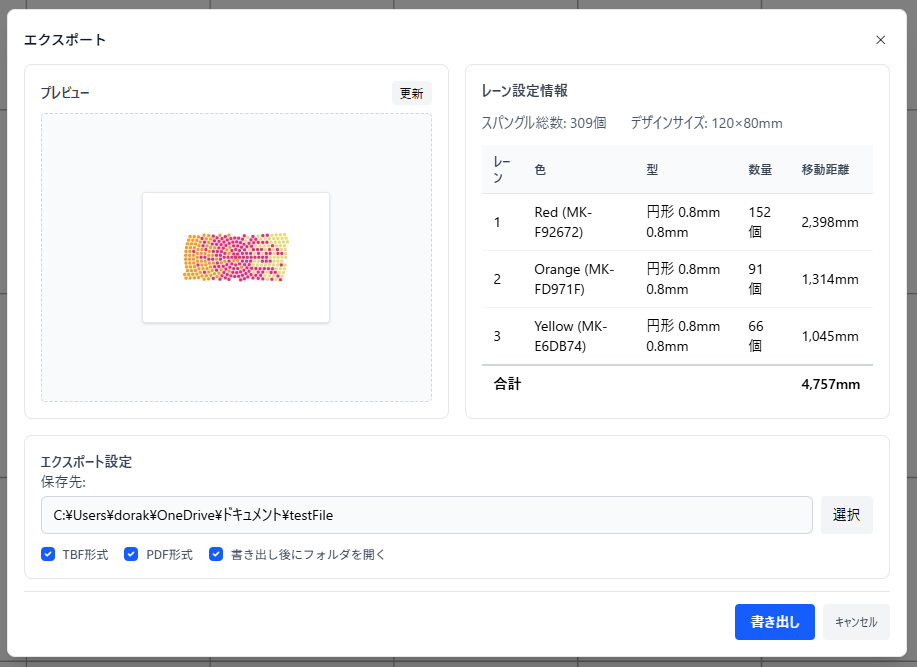Select the design preview thumbnail
917x667 pixels.
(x=235, y=257)
